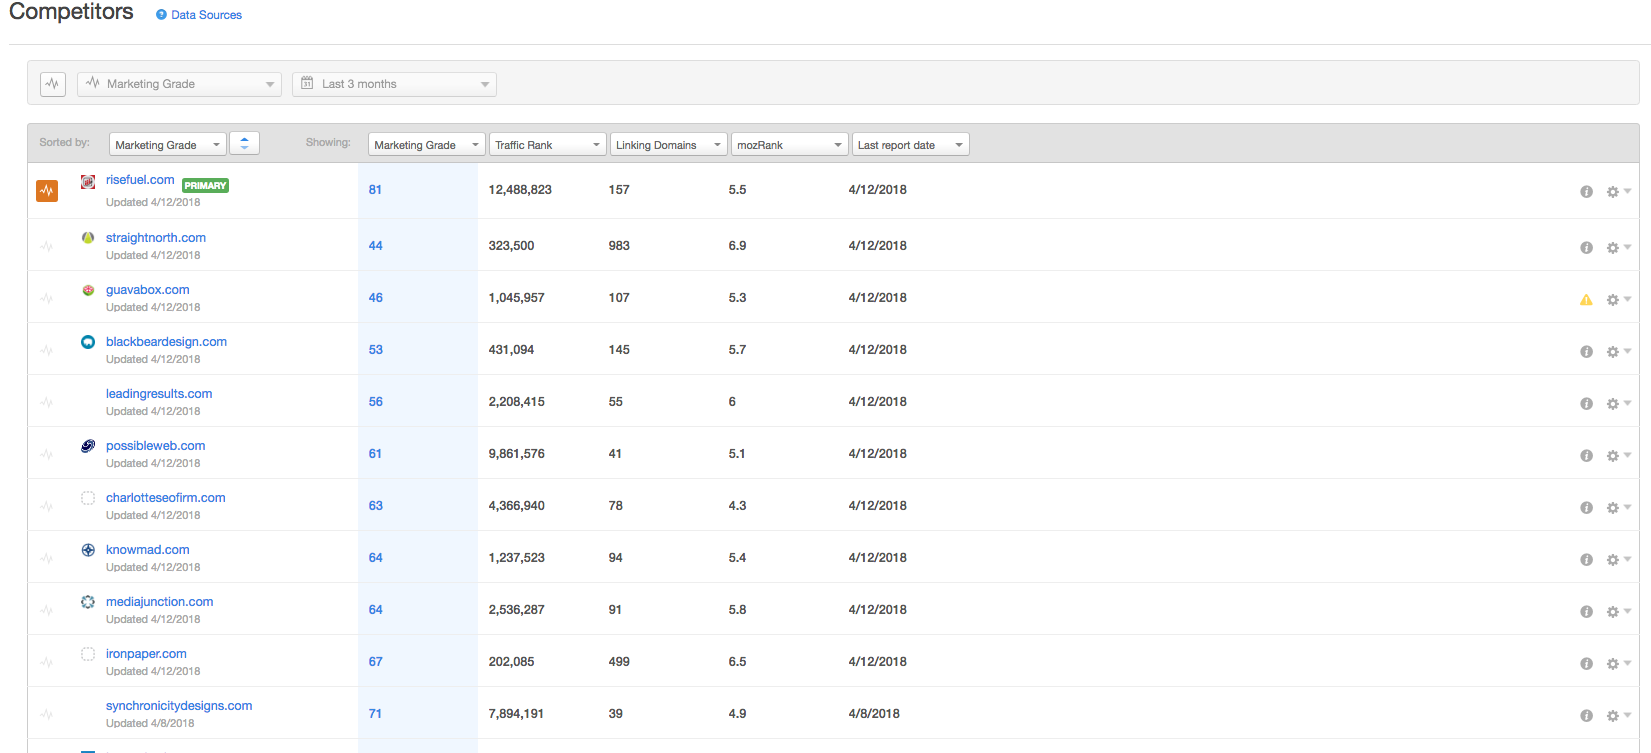Click the yellow warning icon for guavabox.com
The width and height of the screenshot is (1651, 753).
1586,300
